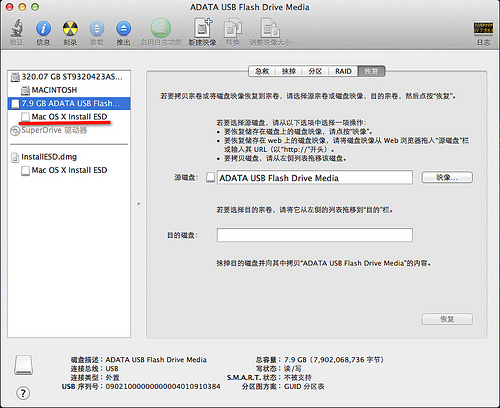Open the Log (日志) icon
500x408 pixels.
click(x=483, y=29)
